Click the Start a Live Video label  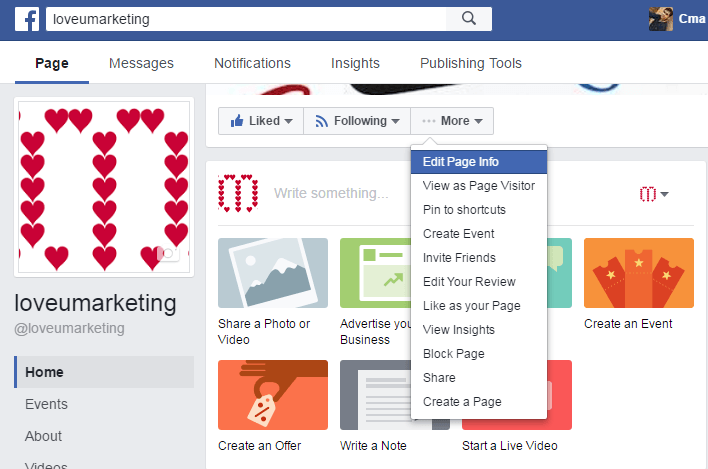[509, 446]
